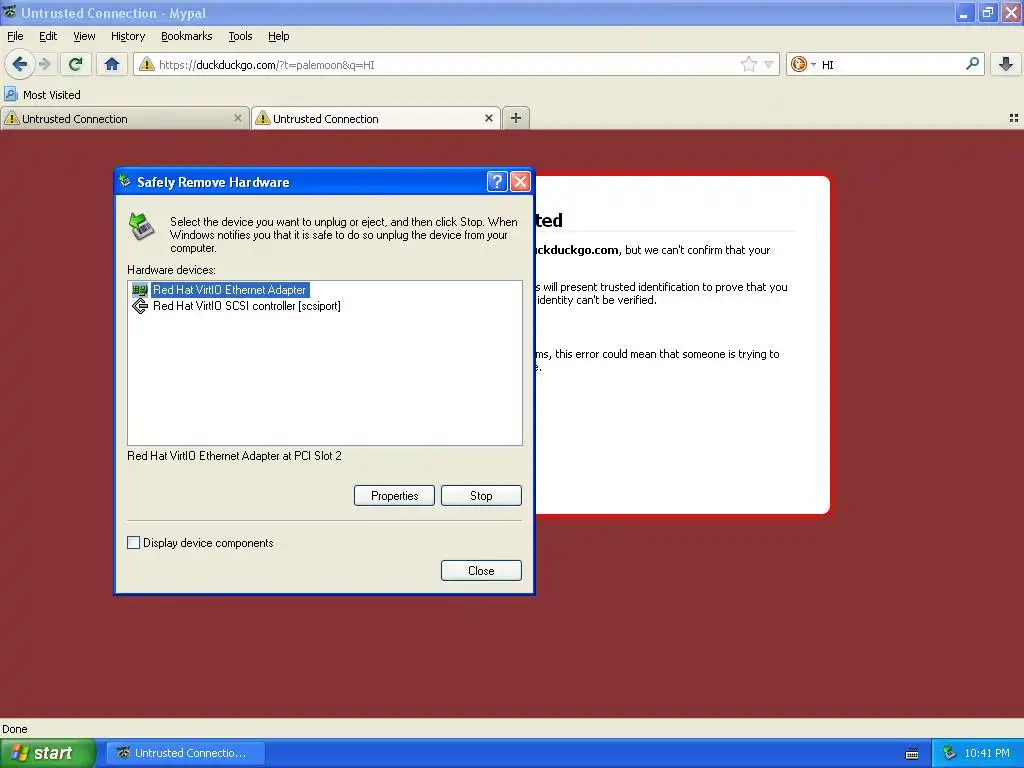
Task: Open the URL history dropdown arrow
Action: coord(769,64)
